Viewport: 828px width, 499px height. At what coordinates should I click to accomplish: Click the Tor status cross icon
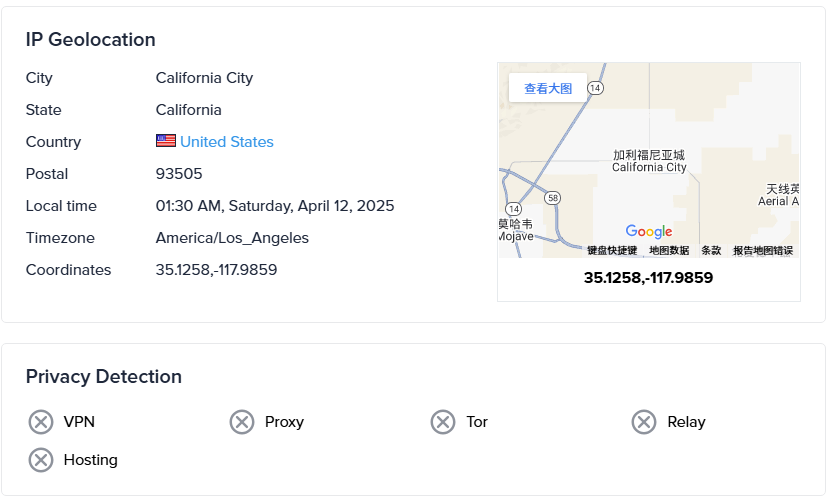coord(443,422)
